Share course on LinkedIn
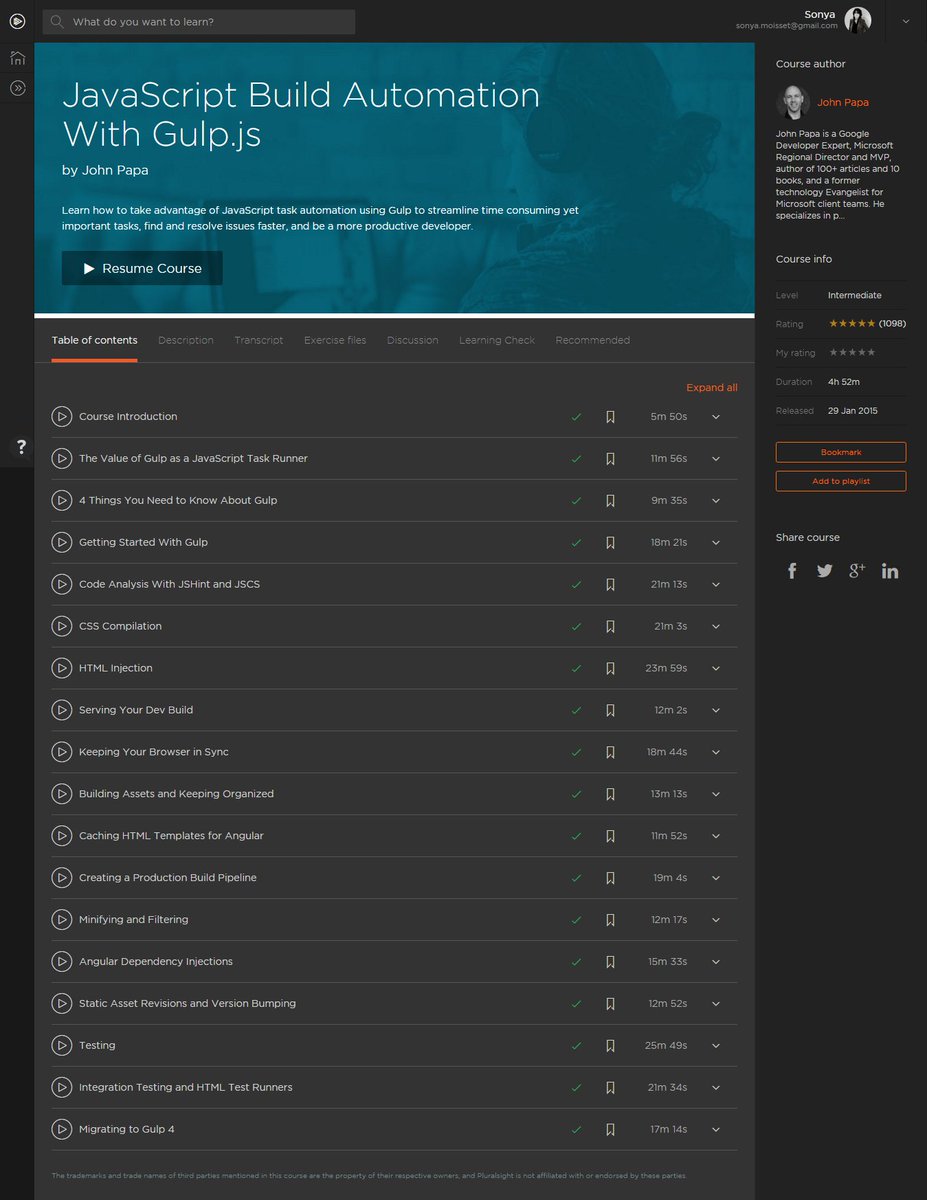The image size is (927, 1200). point(890,571)
